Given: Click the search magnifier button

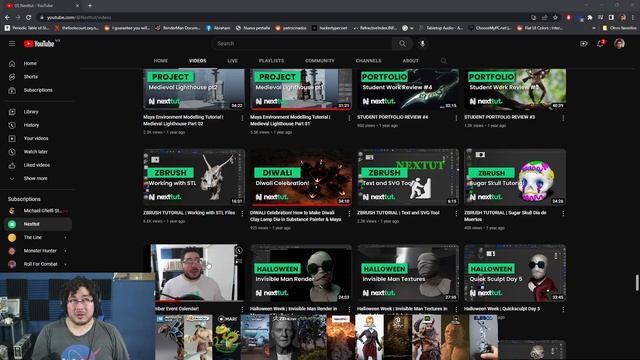Looking at the screenshot, I should click(402, 44).
